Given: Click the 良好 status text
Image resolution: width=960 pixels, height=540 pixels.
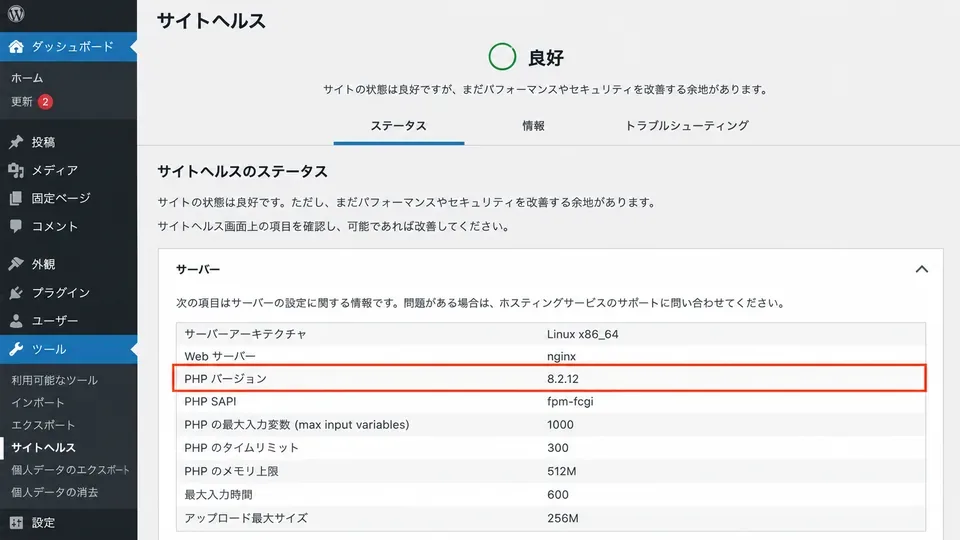Looking at the screenshot, I should pos(546,58).
